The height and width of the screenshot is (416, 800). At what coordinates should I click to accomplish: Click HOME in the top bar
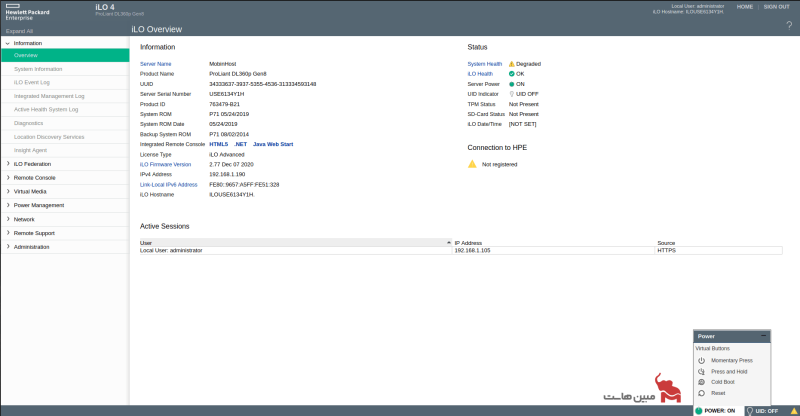tap(744, 7)
